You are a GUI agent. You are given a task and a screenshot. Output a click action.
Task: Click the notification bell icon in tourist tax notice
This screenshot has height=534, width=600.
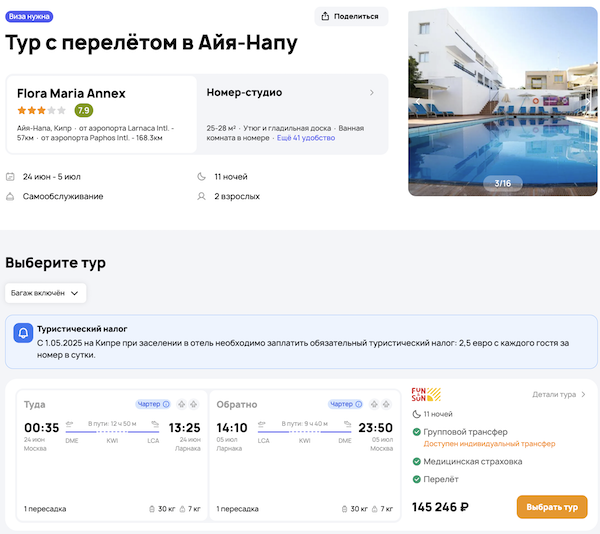24,334
